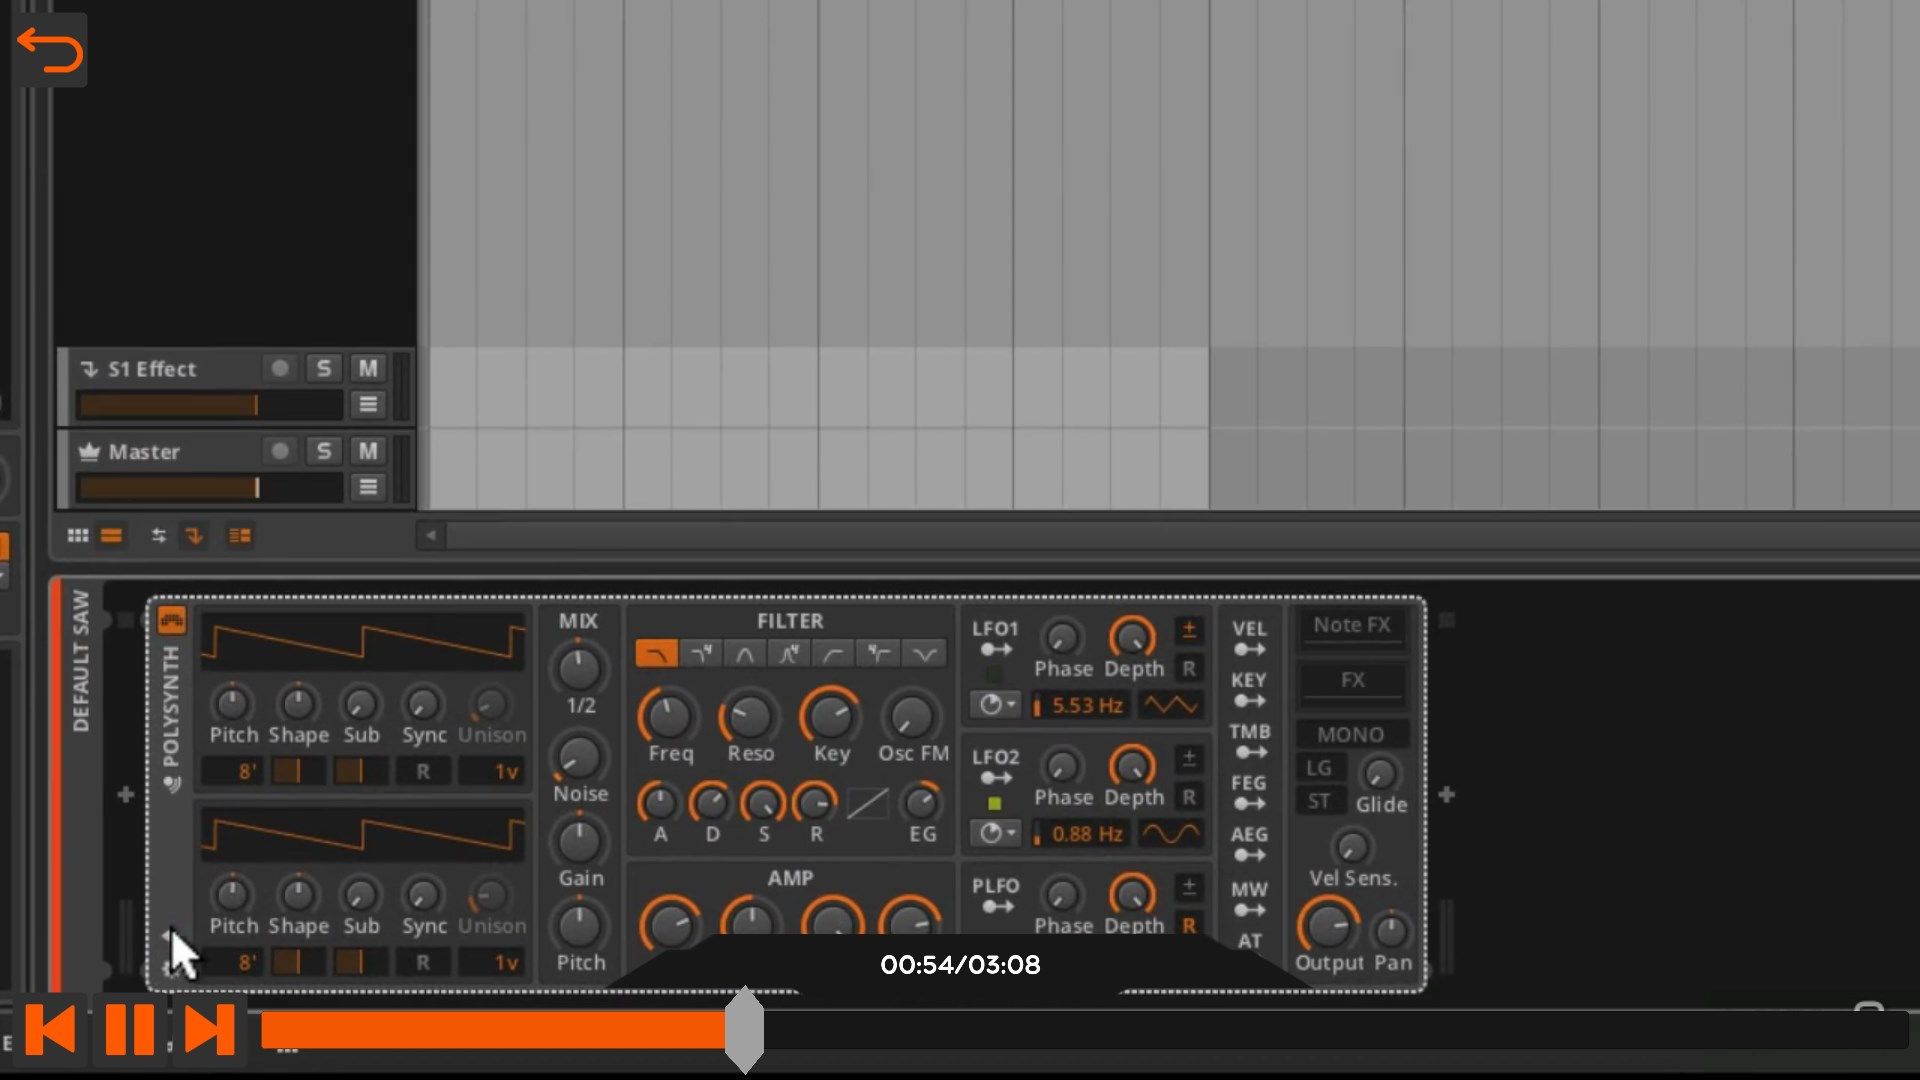Select the band-pass filter type
1920x1080 pixels.
745,654
